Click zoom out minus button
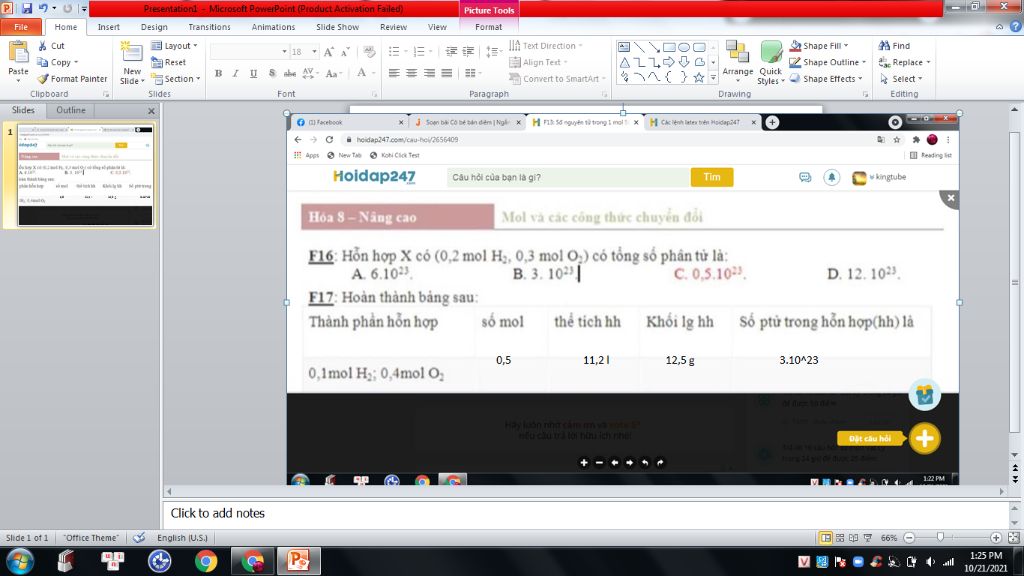The width and height of the screenshot is (1024, 576). 909,537
